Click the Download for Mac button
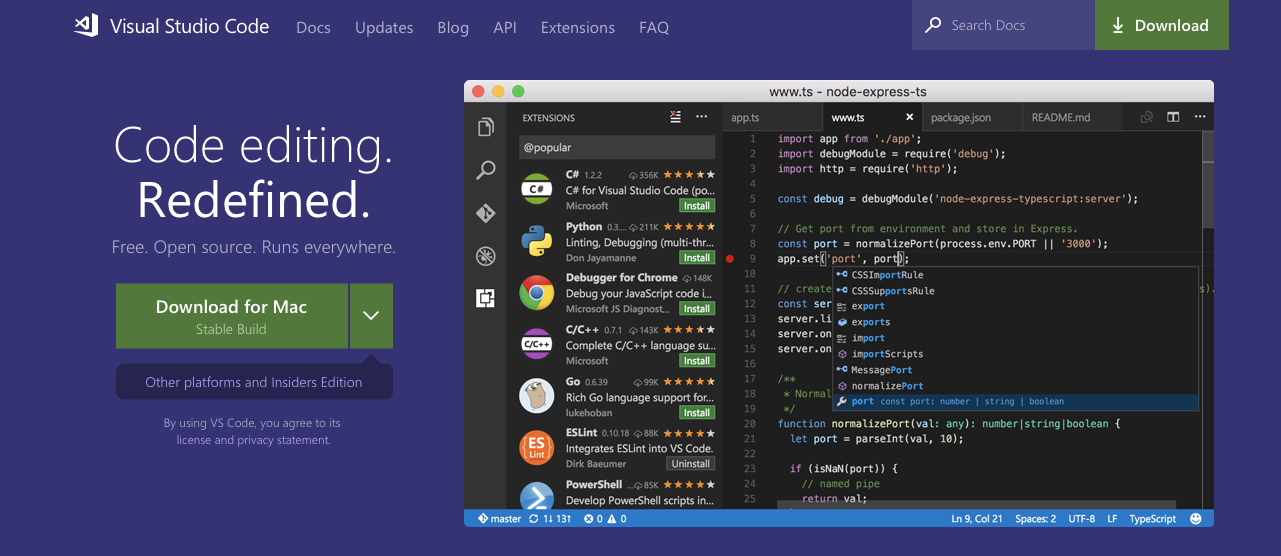 click(x=232, y=316)
